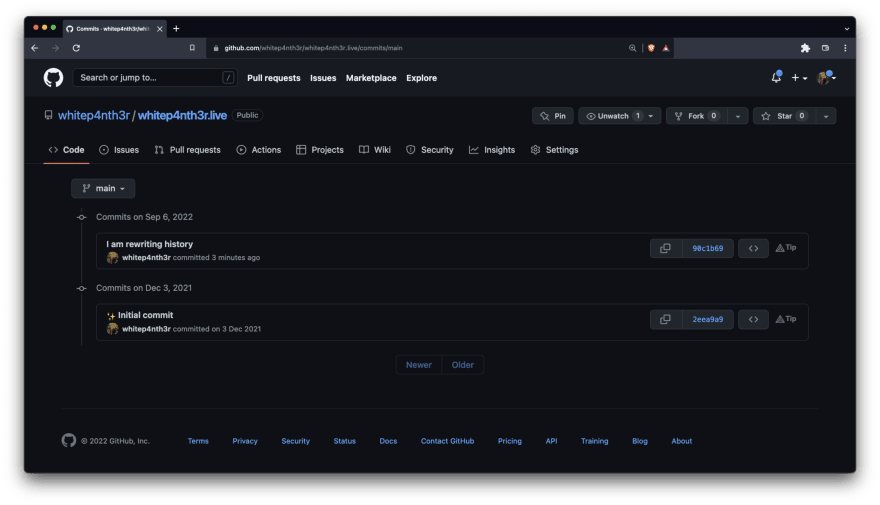
Task: Focus the Search or jump to field
Action: click(x=155, y=77)
